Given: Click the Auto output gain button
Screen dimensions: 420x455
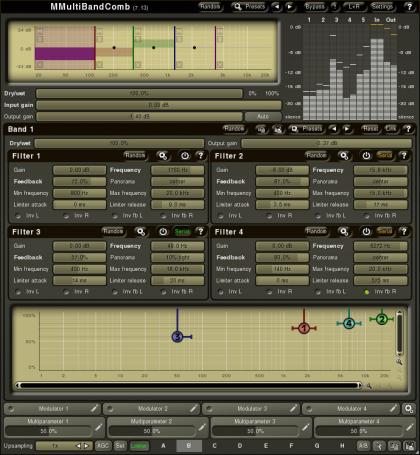Looking at the screenshot, I should click(263, 117).
